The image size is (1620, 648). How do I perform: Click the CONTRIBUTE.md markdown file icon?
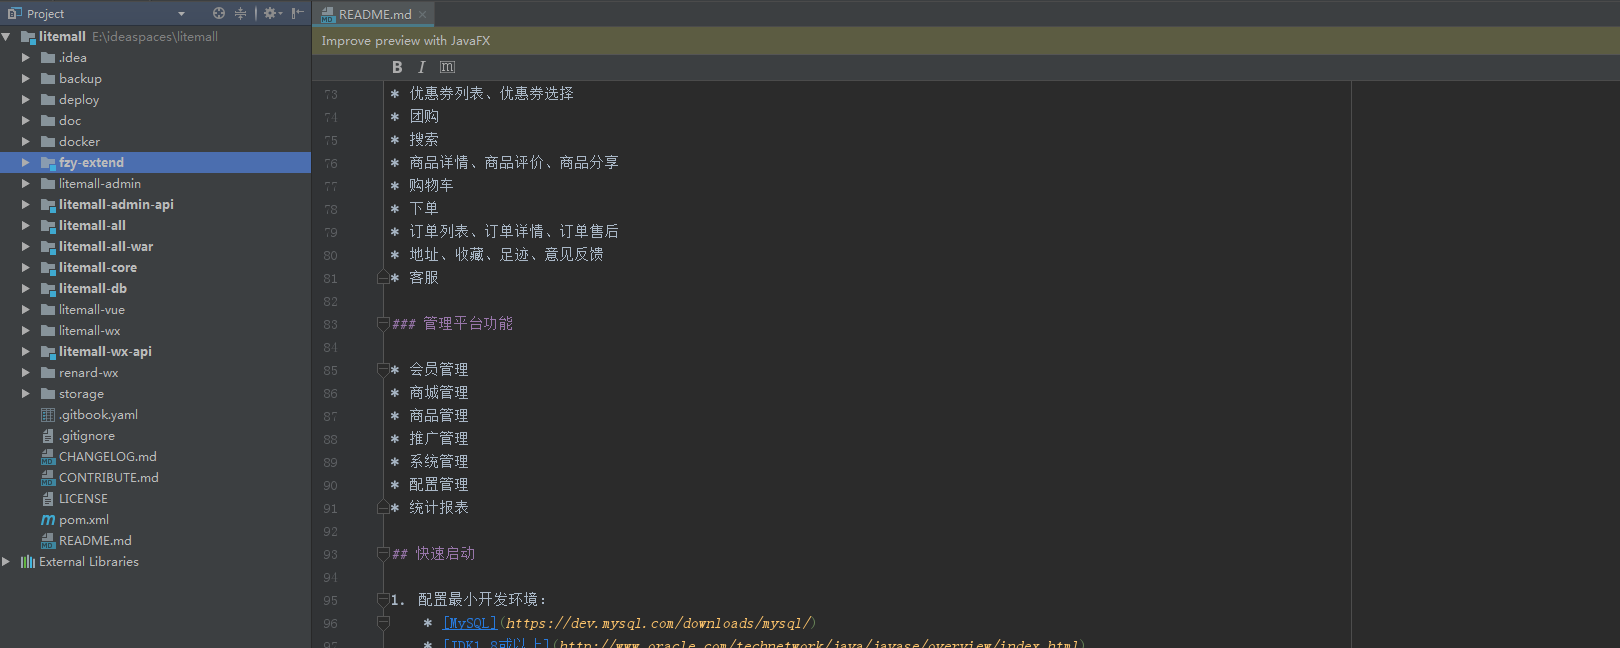click(x=48, y=478)
